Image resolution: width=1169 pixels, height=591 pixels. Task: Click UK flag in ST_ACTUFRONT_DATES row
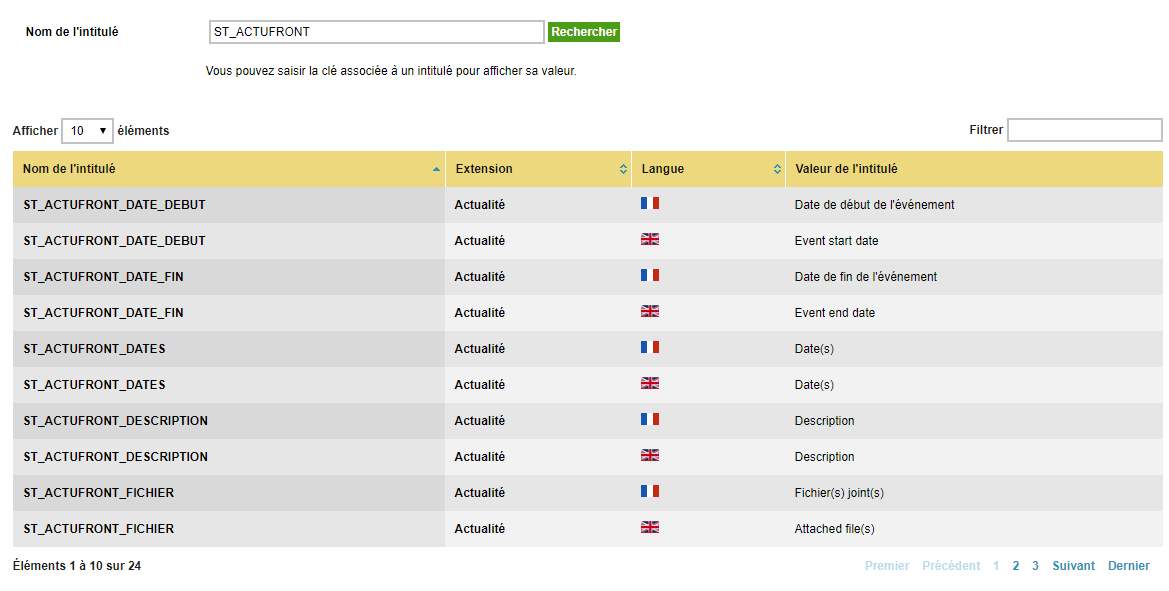point(649,383)
